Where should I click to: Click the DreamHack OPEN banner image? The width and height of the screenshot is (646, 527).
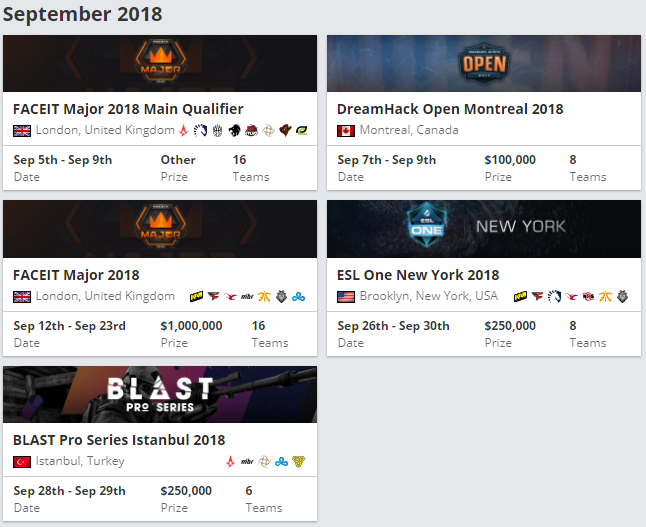tap(484, 63)
